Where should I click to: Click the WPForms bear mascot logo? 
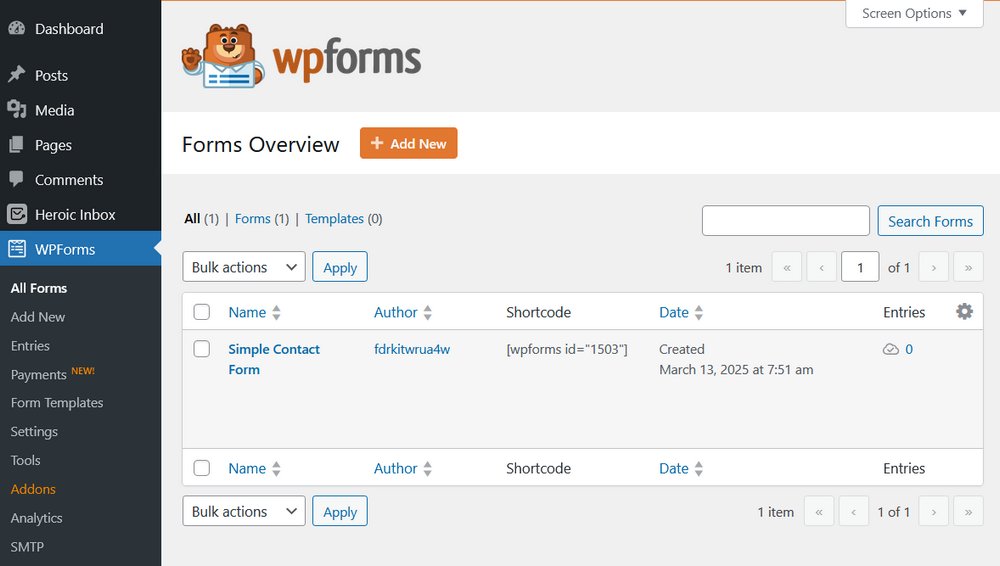click(x=222, y=56)
